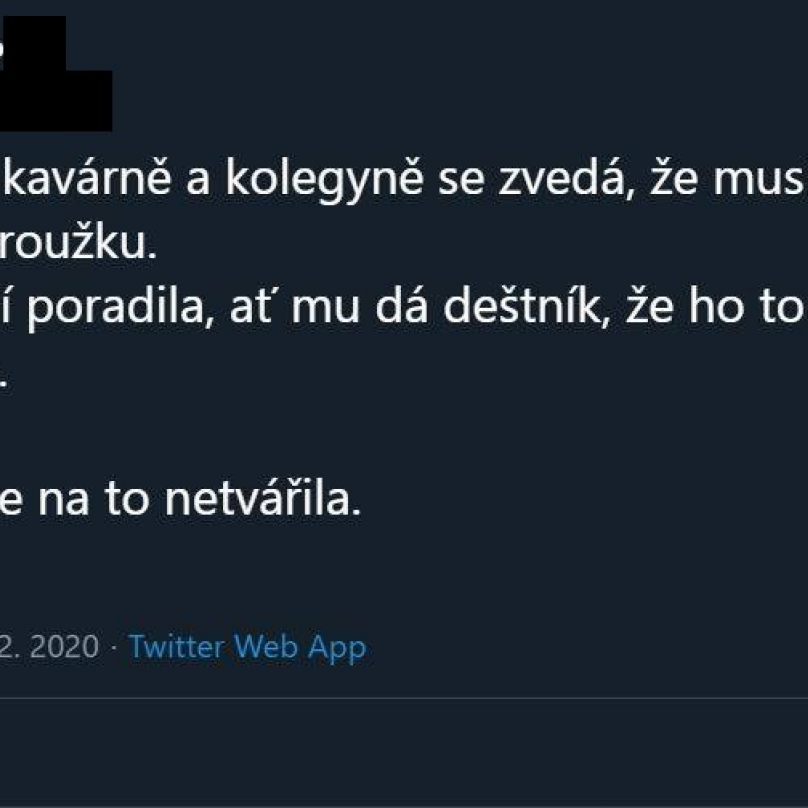Click the dot separator before Twitter Web App

[x=114, y=647]
